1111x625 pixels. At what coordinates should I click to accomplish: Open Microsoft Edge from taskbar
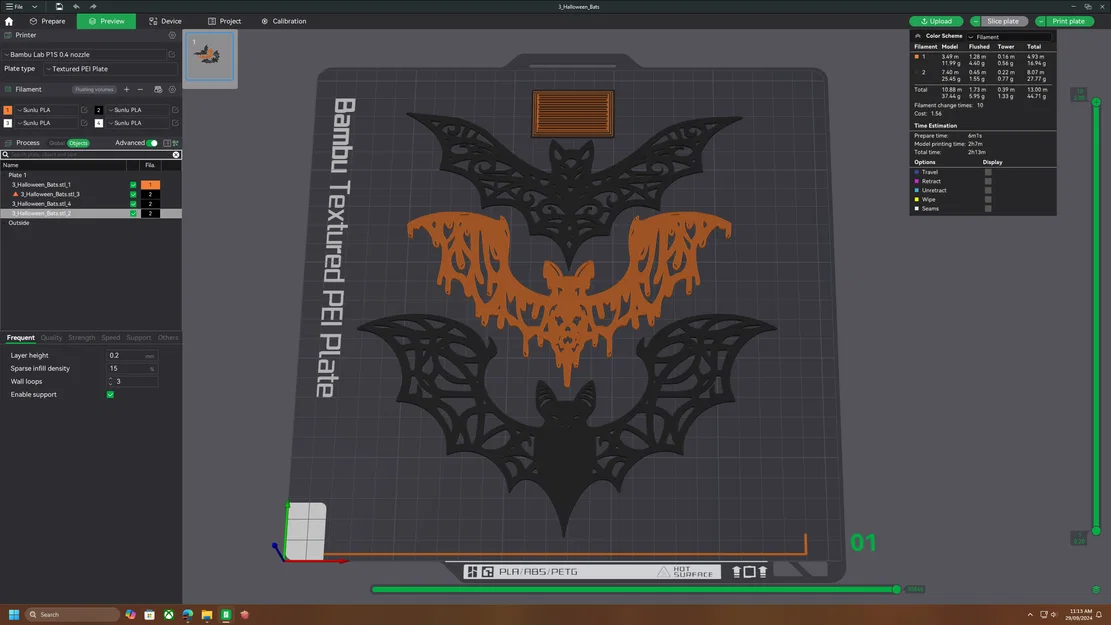coord(188,614)
